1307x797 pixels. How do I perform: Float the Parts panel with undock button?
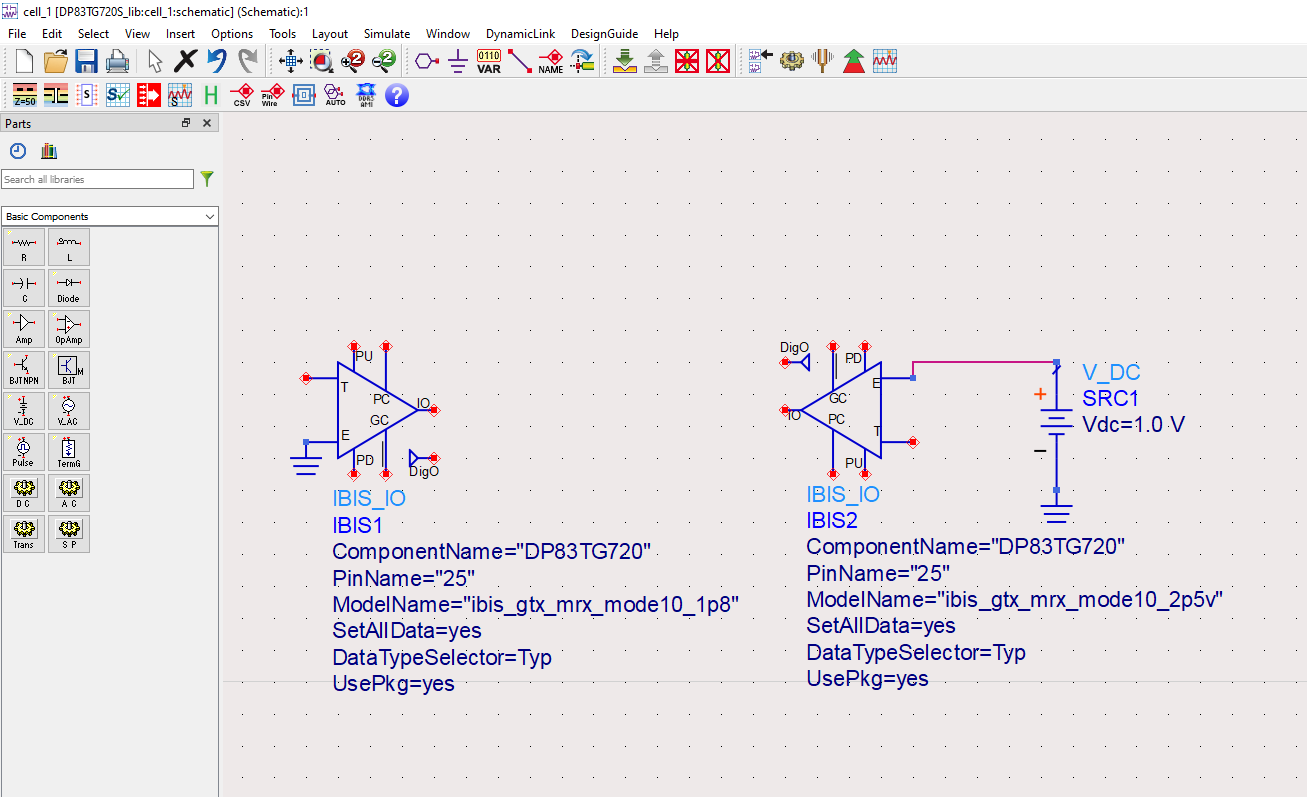pyautogui.click(x=186, y=123)
